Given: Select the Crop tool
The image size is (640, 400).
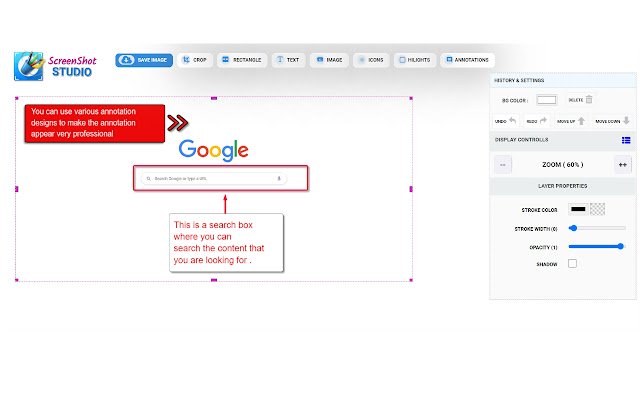Looking at the screenshot, I should [x=195, y=60].
